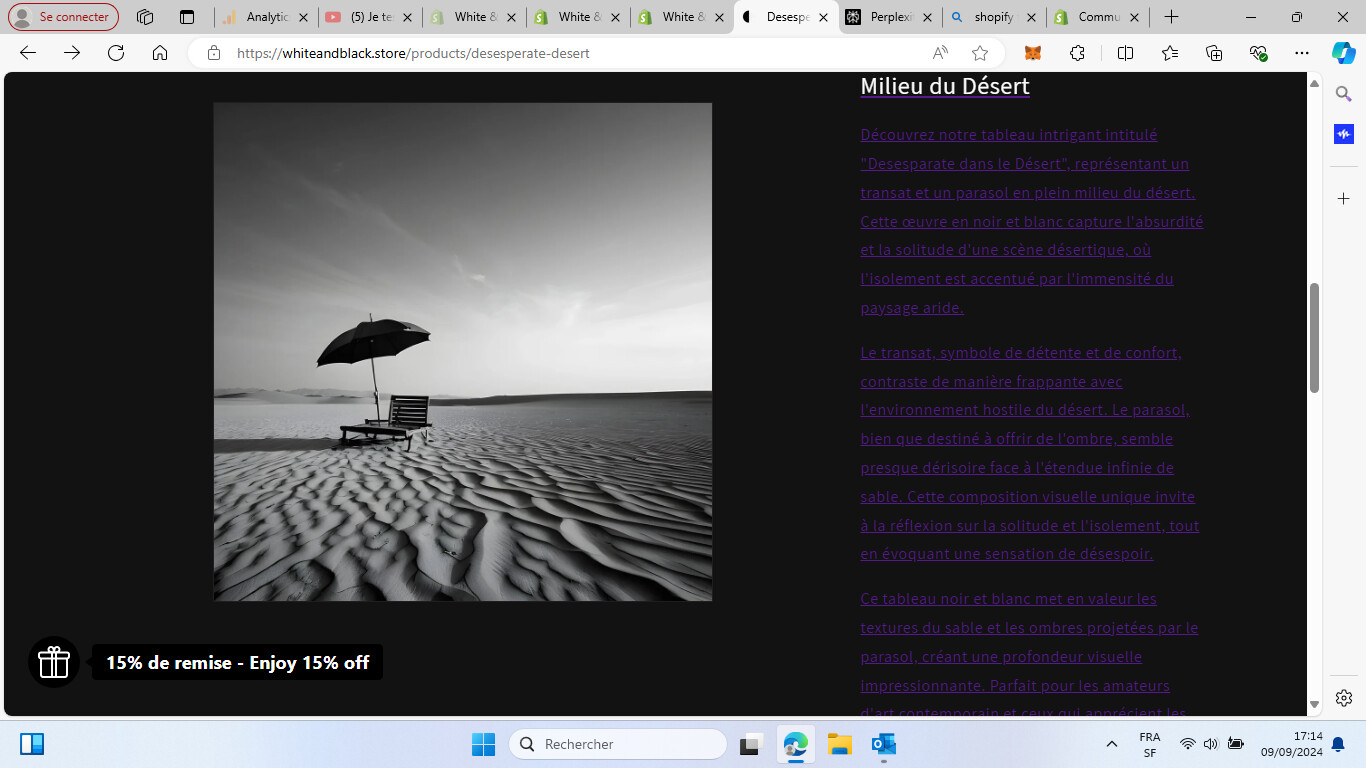Add a new app to the sidebar
1366x768 pixels.
[1344, 198]
